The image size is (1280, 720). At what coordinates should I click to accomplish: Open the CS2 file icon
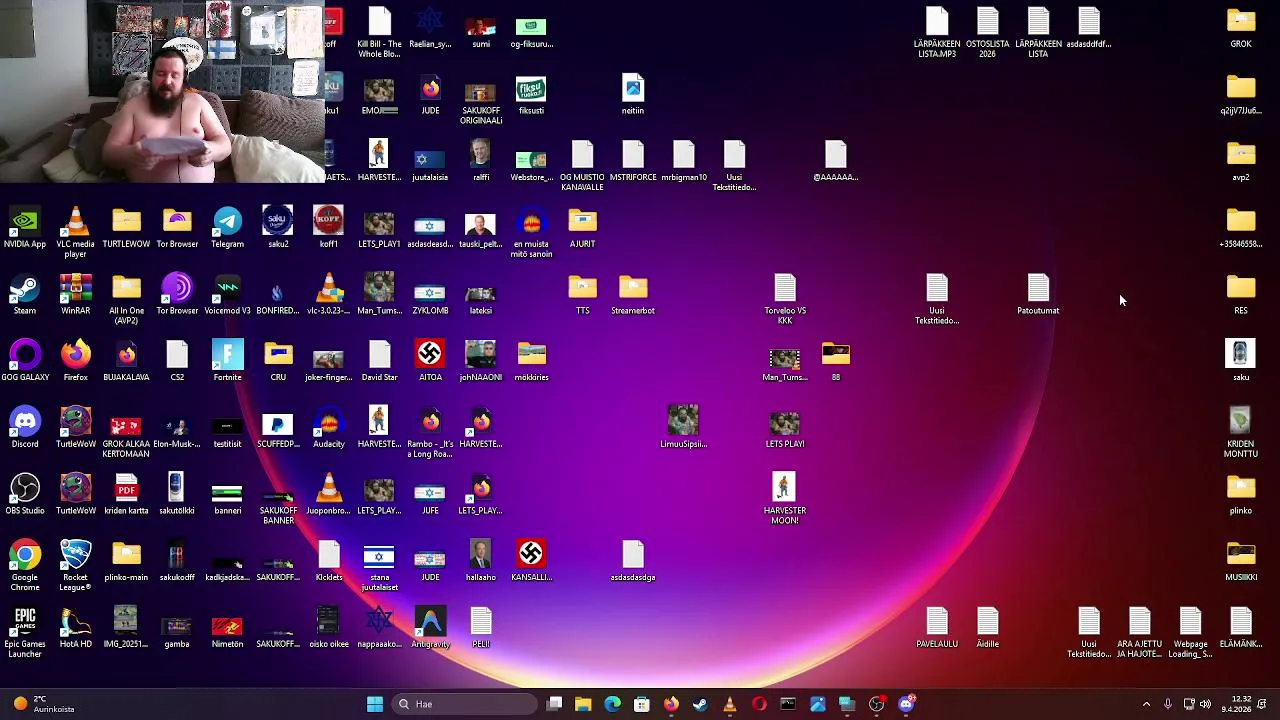[x=177, y=361]
